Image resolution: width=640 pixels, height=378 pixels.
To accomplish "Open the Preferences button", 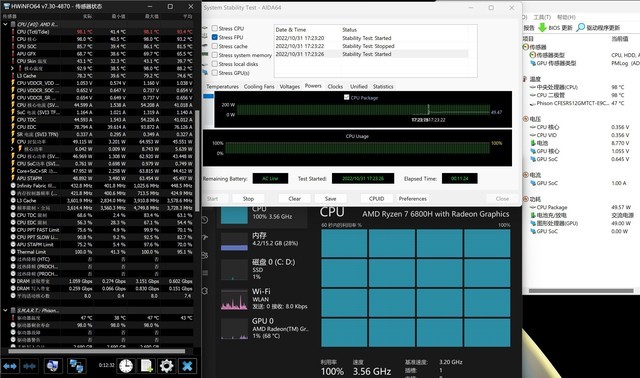I will [413, 198].
